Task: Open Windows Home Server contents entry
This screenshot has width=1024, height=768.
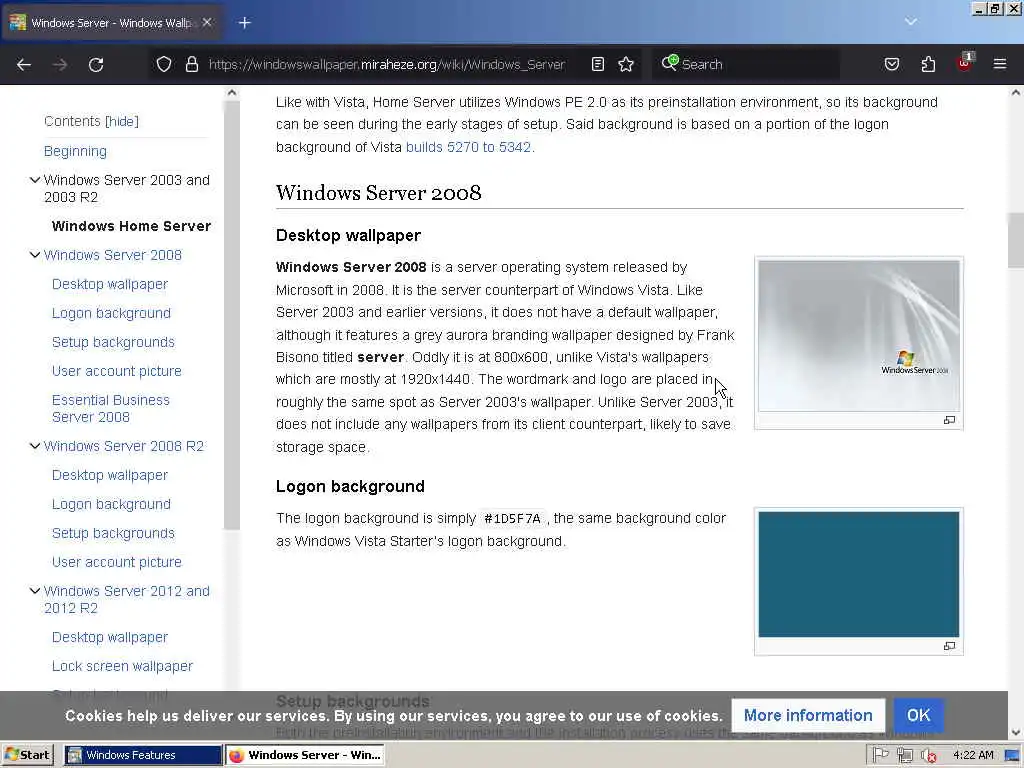Action: click(131, 226)
